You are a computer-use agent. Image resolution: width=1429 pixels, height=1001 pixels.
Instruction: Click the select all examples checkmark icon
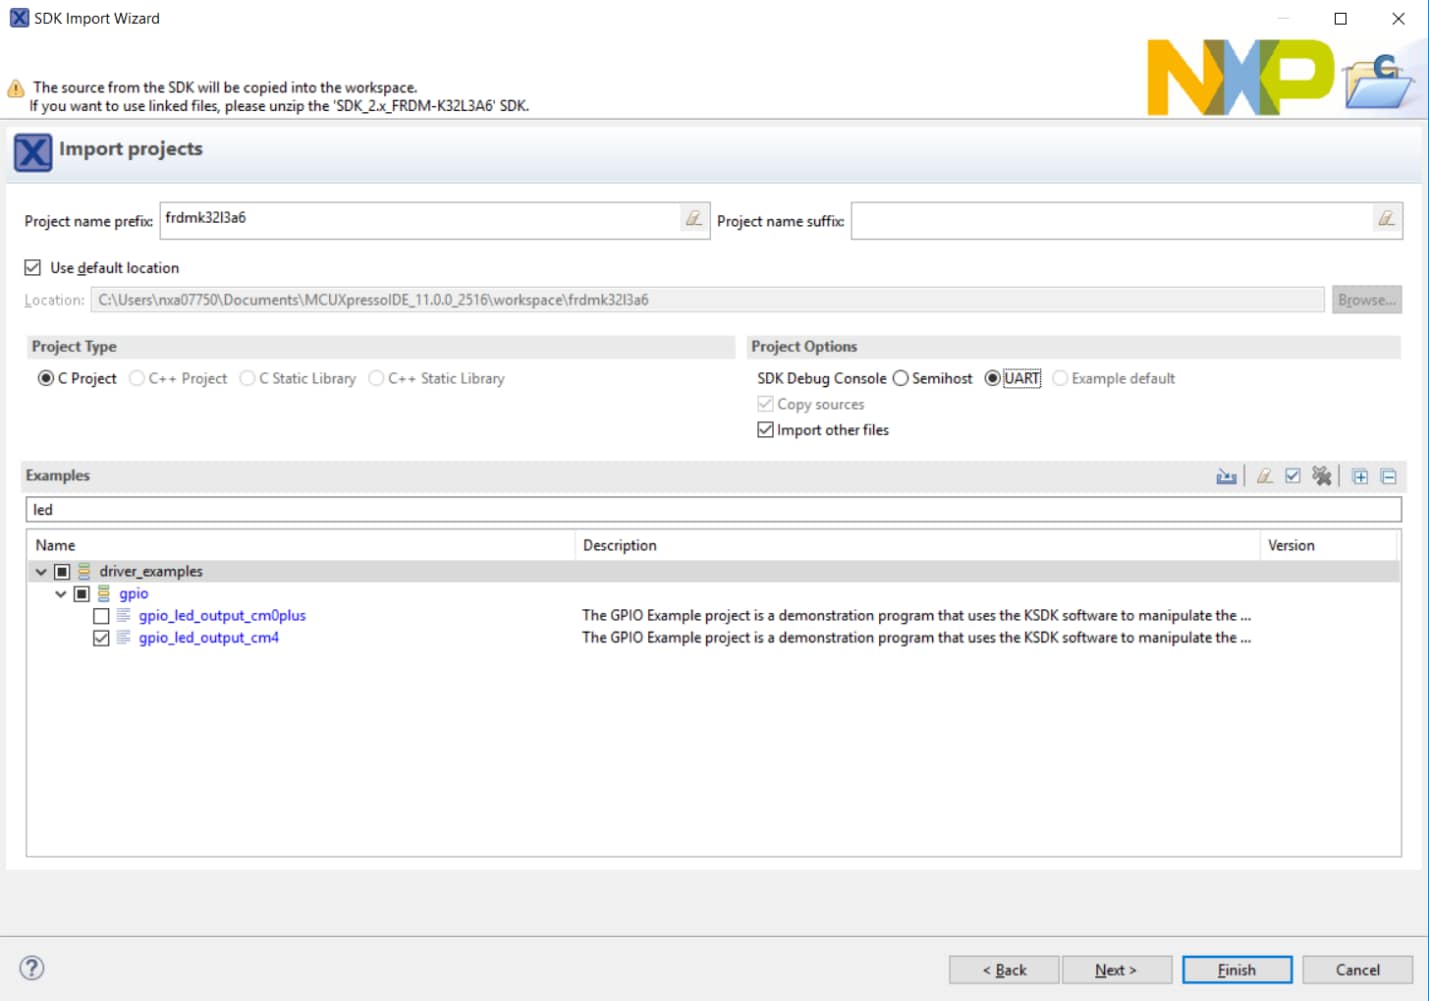coord(1293,476)
